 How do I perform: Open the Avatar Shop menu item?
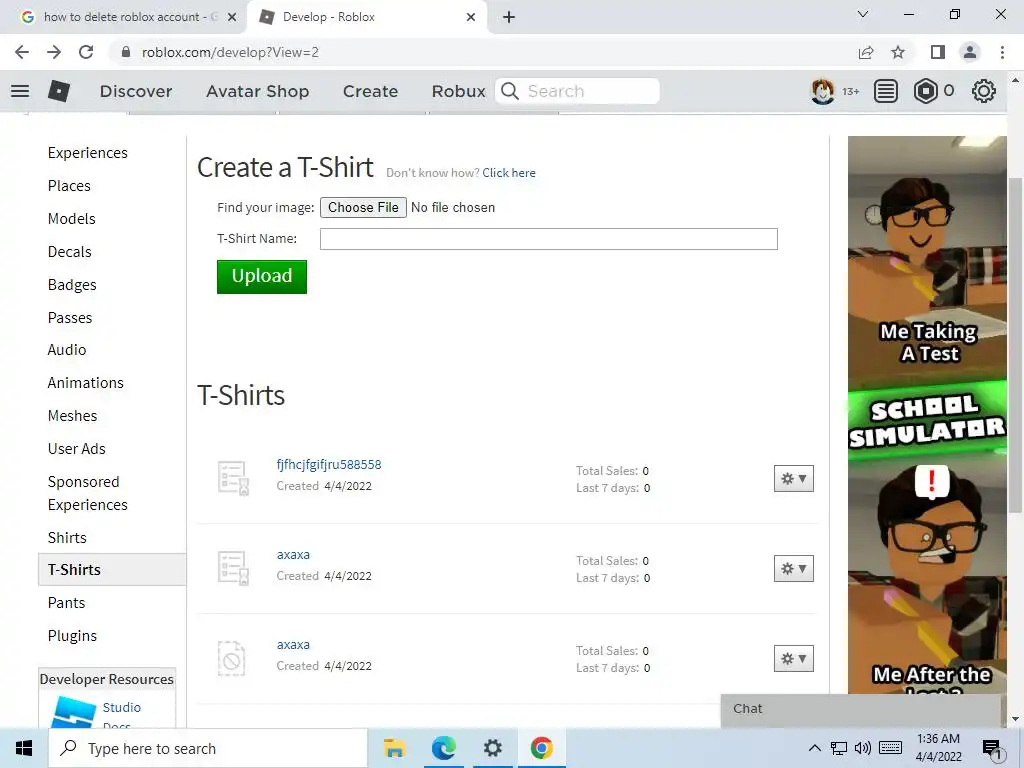pos(257,91)
